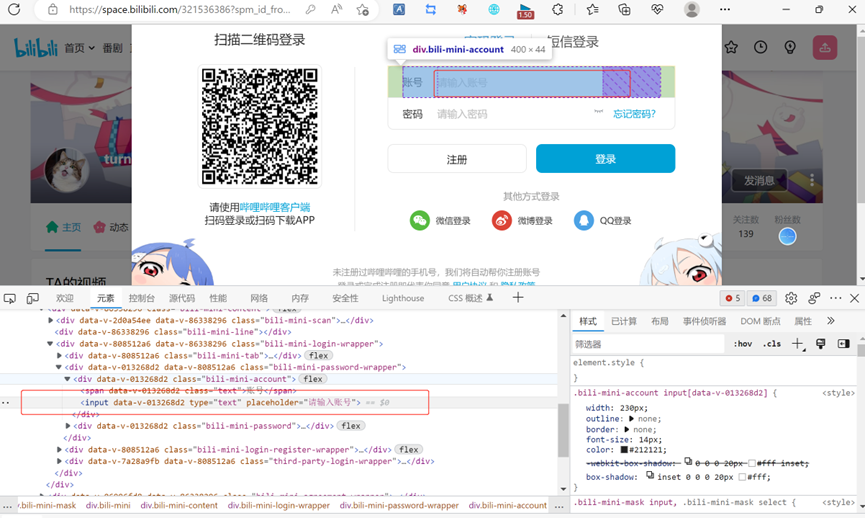The height and width of the screenshot is (518, 865).
Task: Click the flex badge beside bili-mini-password
Action: tap(351, 426)
